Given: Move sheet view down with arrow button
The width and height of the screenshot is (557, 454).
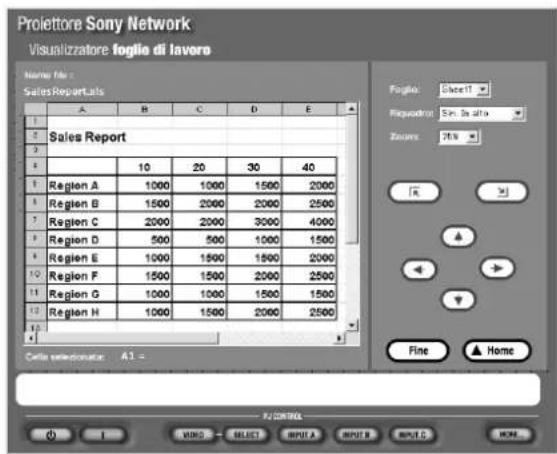Looking at the screenshot, I should pyautogui.click(x=458, y=300).
